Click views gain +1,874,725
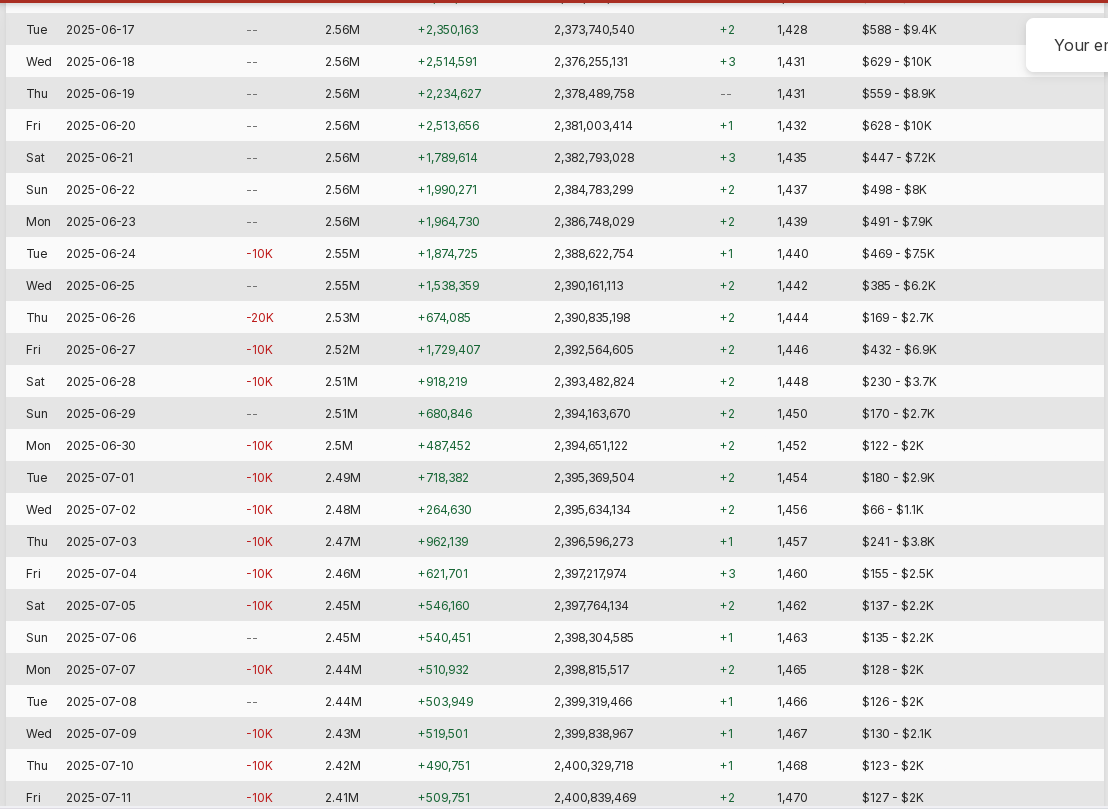The height and width of the screenshot is (809, 1108). point(448,254)
